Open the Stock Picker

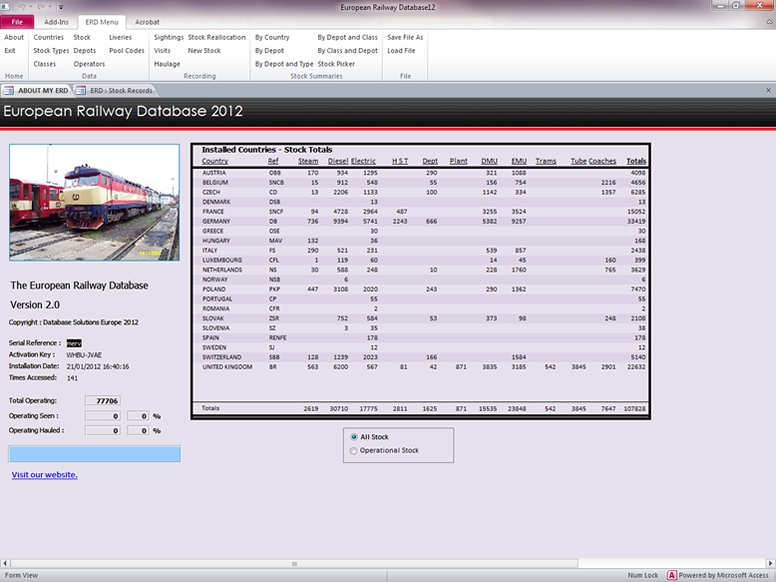coord(336,64)
